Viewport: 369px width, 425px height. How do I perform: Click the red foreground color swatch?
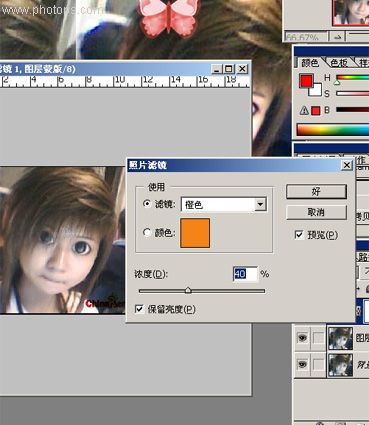pos(306,80)
